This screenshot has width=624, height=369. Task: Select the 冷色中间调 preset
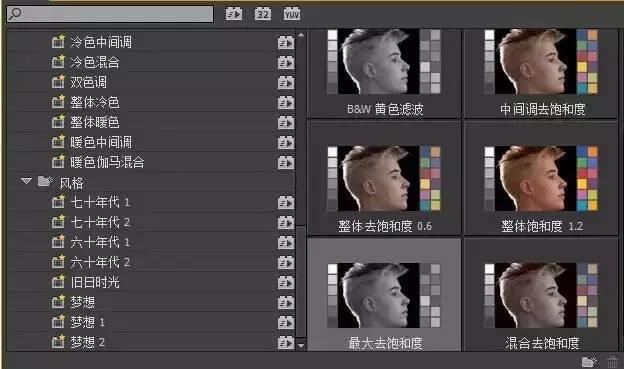coord(101,42)
